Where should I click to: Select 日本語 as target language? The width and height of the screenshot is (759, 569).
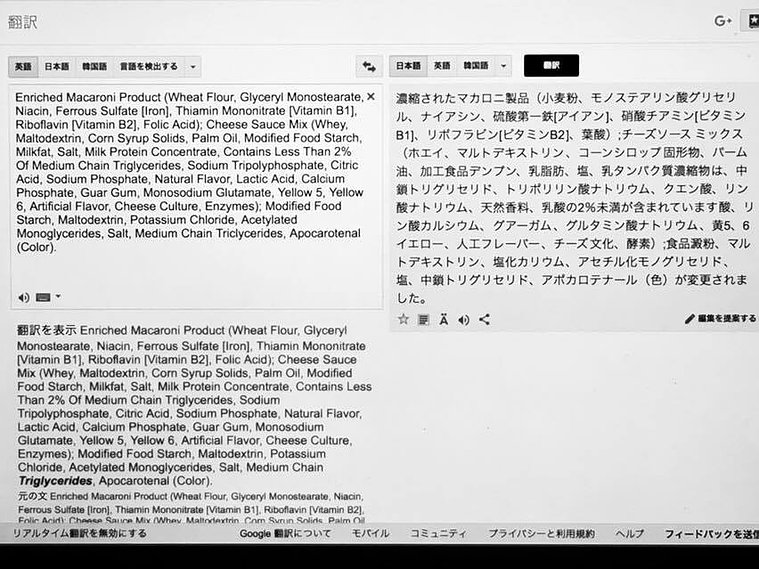(408, 66)
